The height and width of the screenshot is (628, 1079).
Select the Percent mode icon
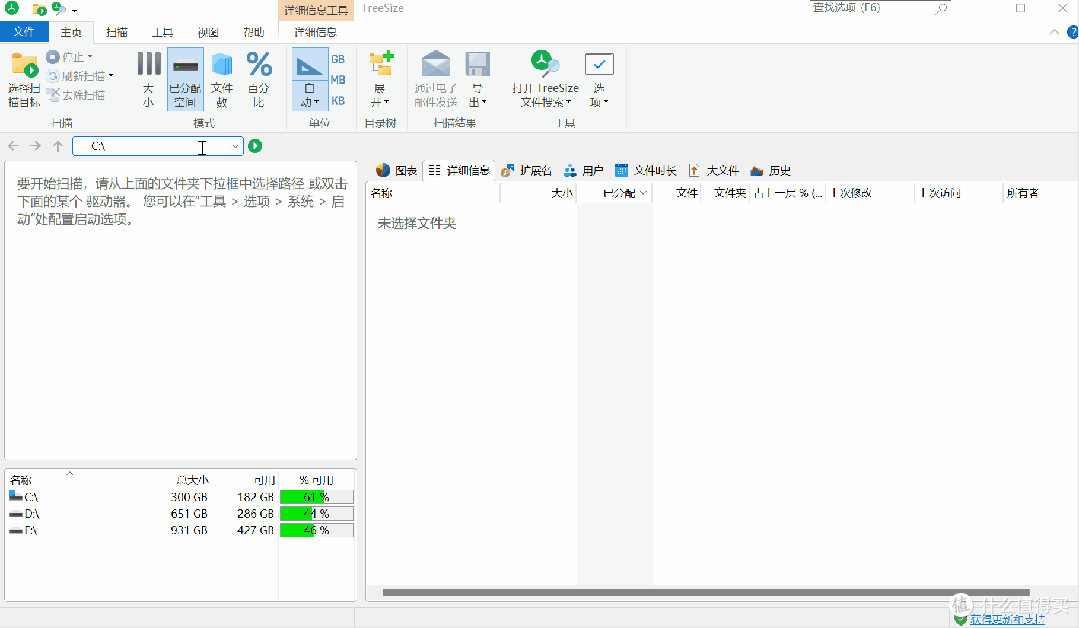(x=259, y=65)
